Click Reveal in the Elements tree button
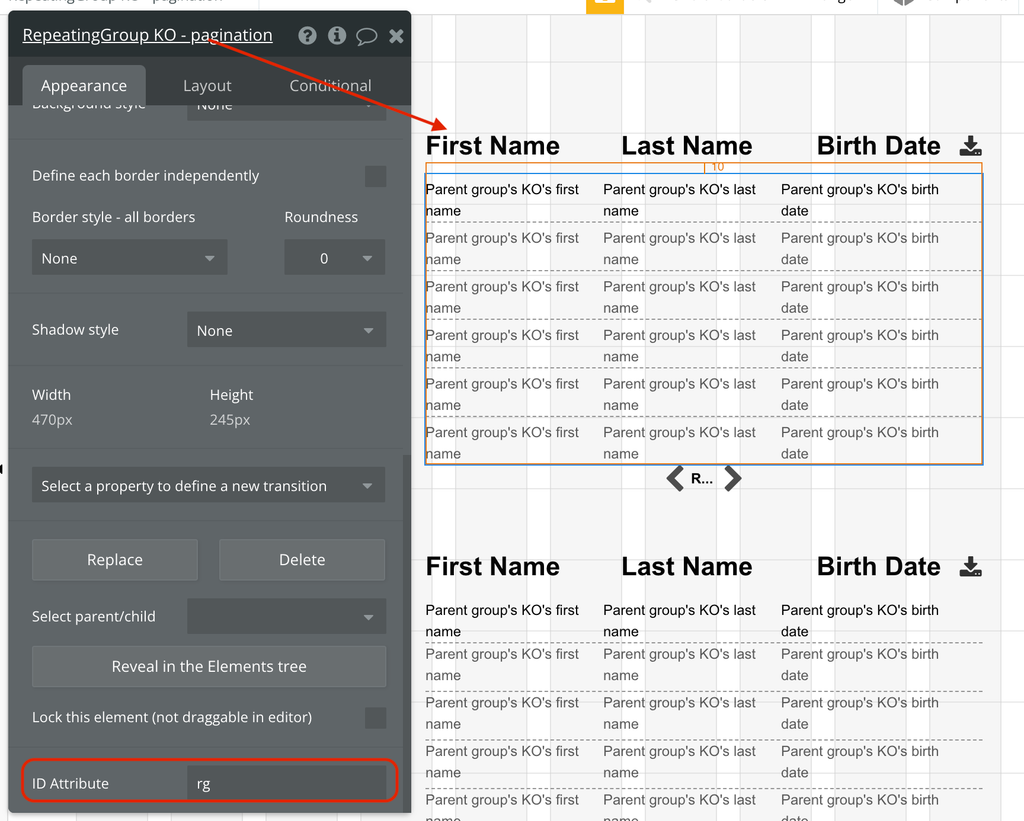The image size is (1024, 821). pyautogui.click(x=209, y=667)
